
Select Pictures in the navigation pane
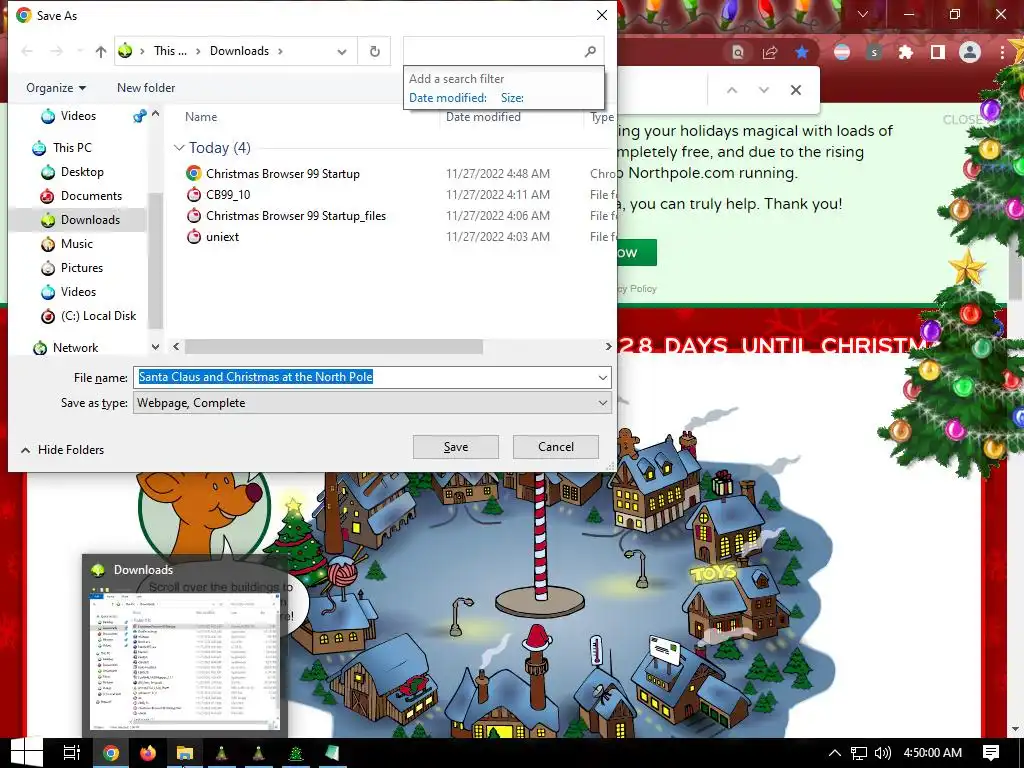(x=82, y=268)
